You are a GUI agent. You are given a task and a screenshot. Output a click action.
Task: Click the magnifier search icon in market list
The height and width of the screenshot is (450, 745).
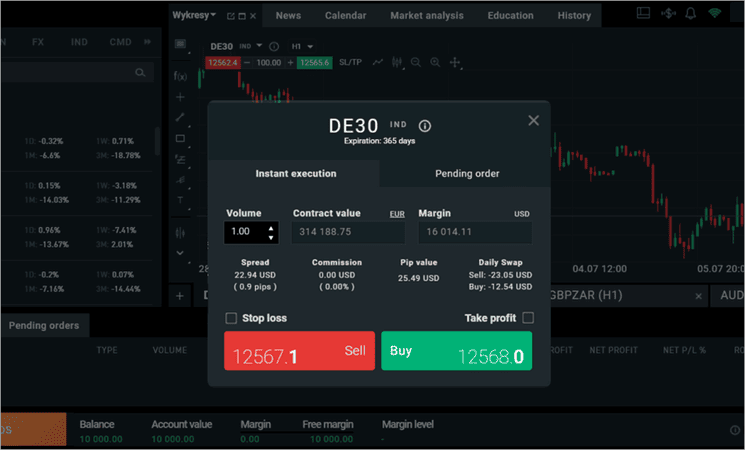[140, 73]
